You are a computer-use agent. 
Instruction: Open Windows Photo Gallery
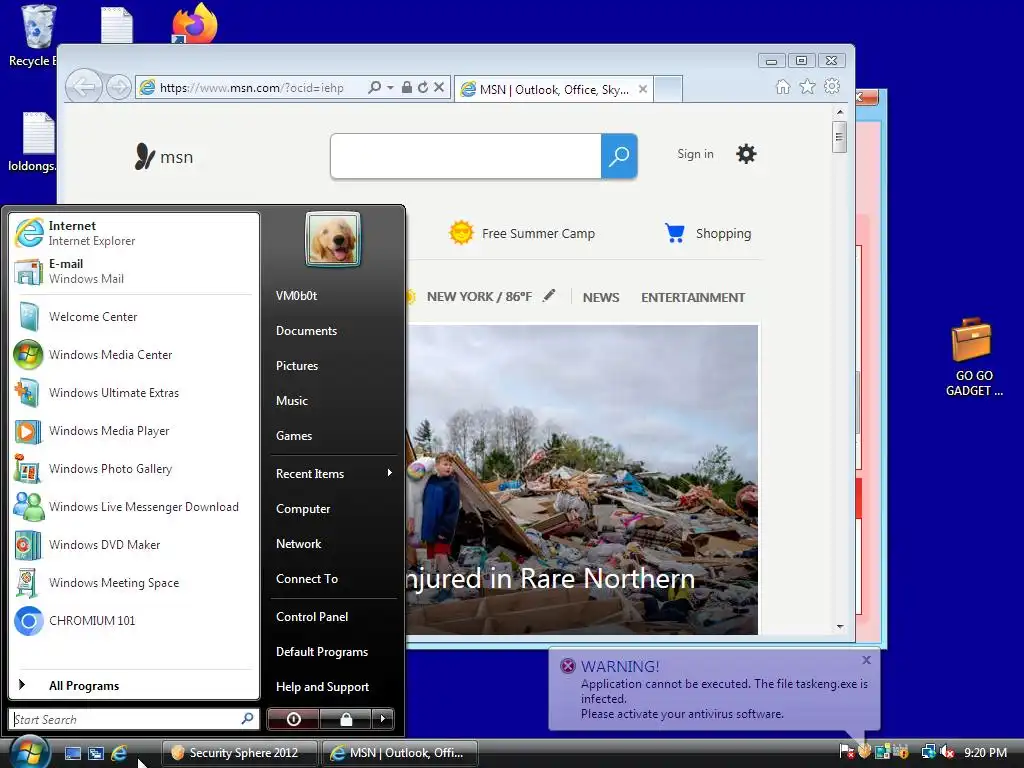[x=134, y=469]
